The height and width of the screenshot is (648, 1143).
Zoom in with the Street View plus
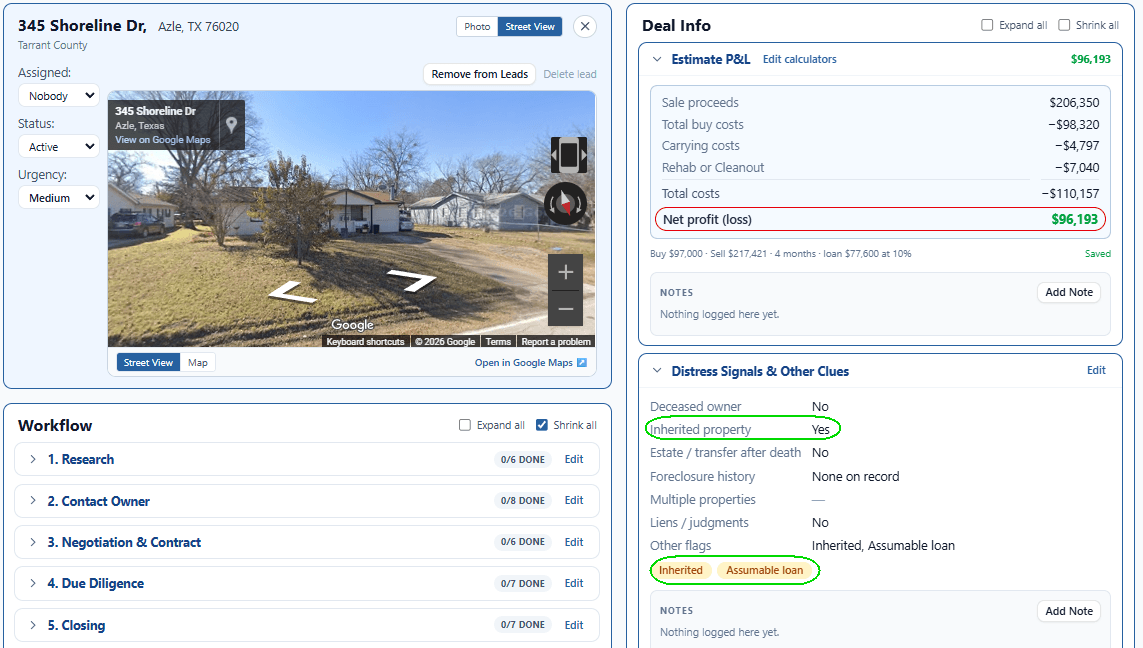566,272
